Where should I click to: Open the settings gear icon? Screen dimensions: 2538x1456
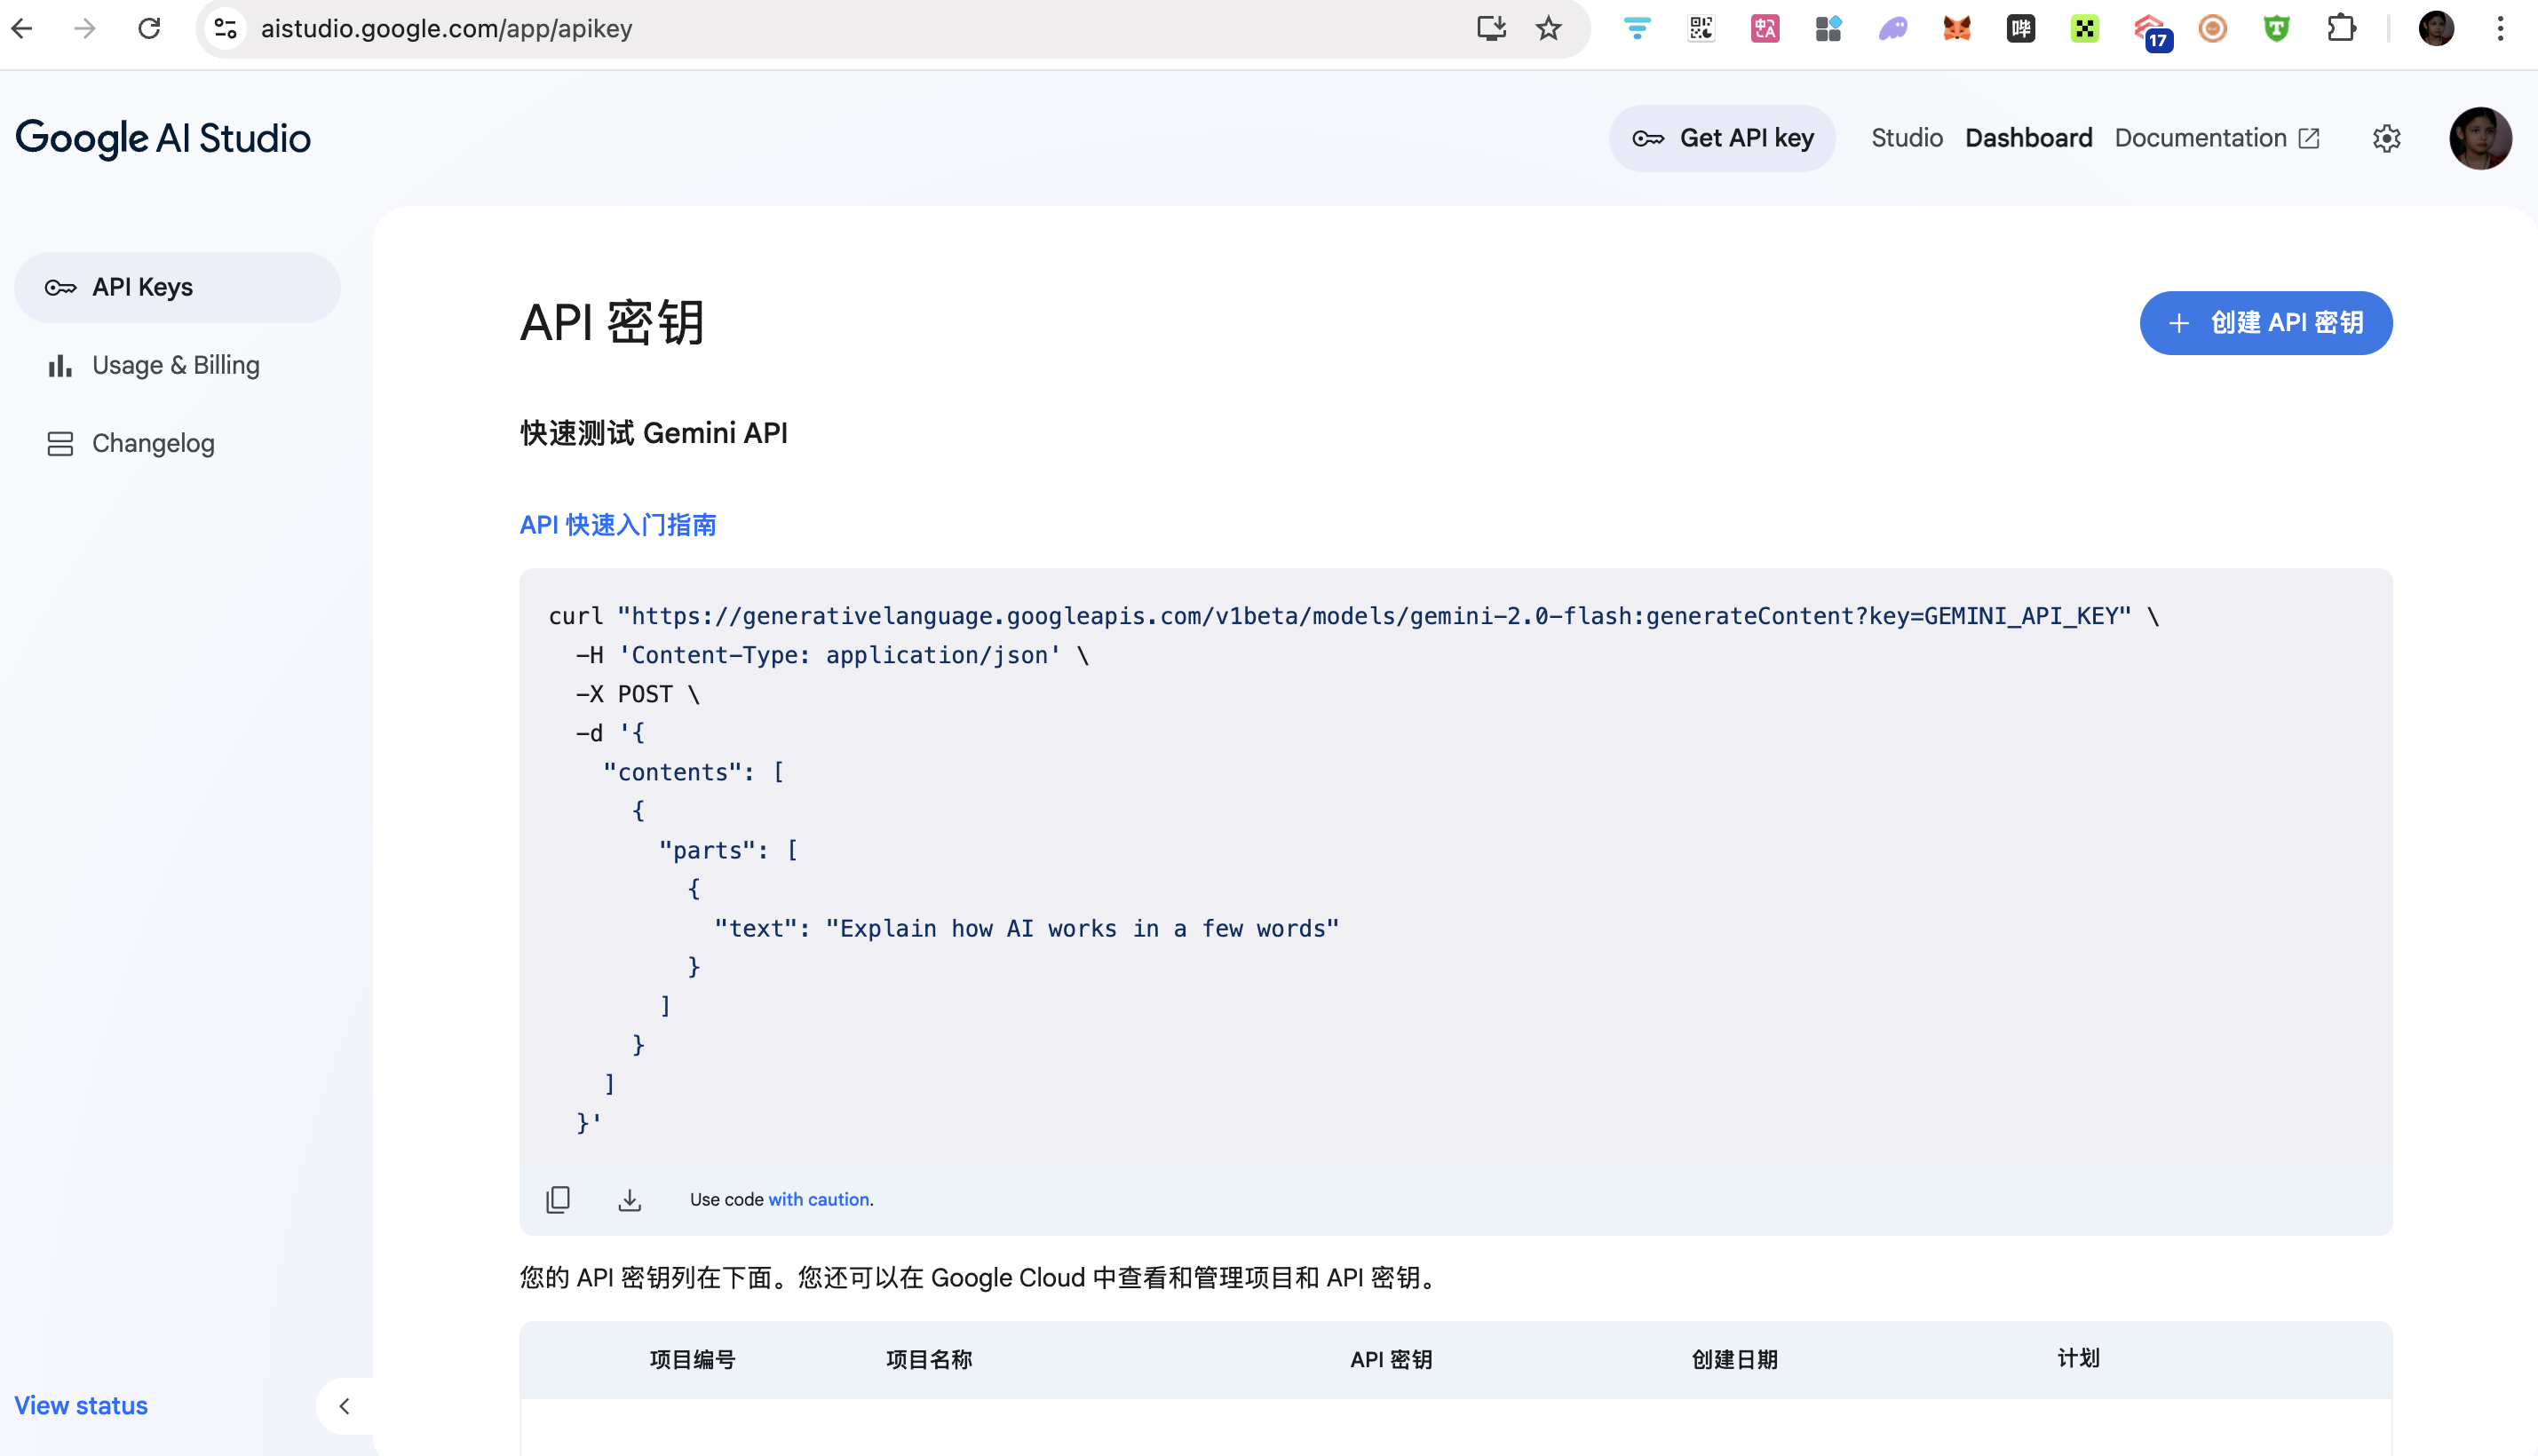click(x=2386, y=138)
